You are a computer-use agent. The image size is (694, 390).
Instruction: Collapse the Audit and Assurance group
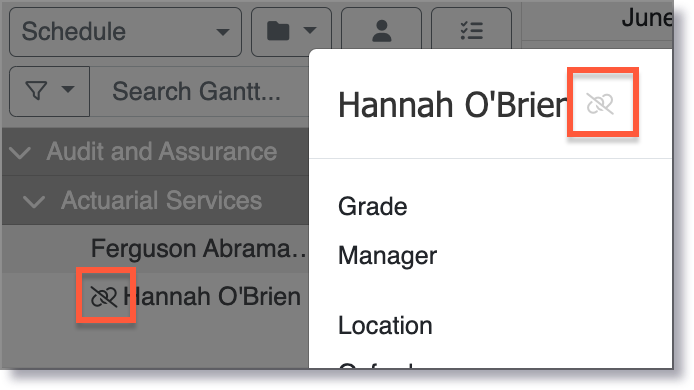[x=20, y=153]
